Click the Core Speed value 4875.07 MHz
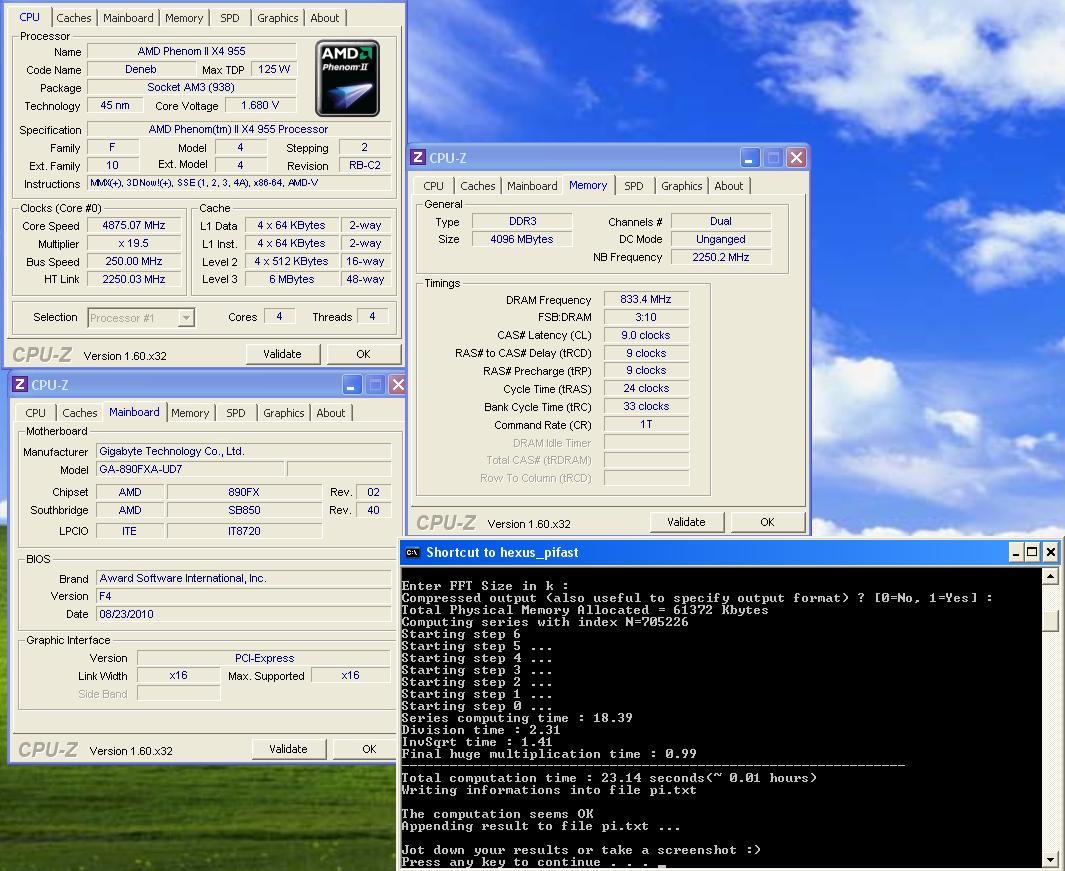 (x=134, y=226)
